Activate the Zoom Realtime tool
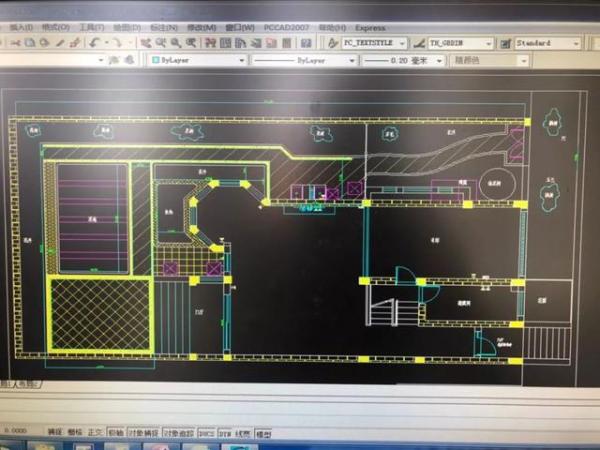 pos(161,43)
